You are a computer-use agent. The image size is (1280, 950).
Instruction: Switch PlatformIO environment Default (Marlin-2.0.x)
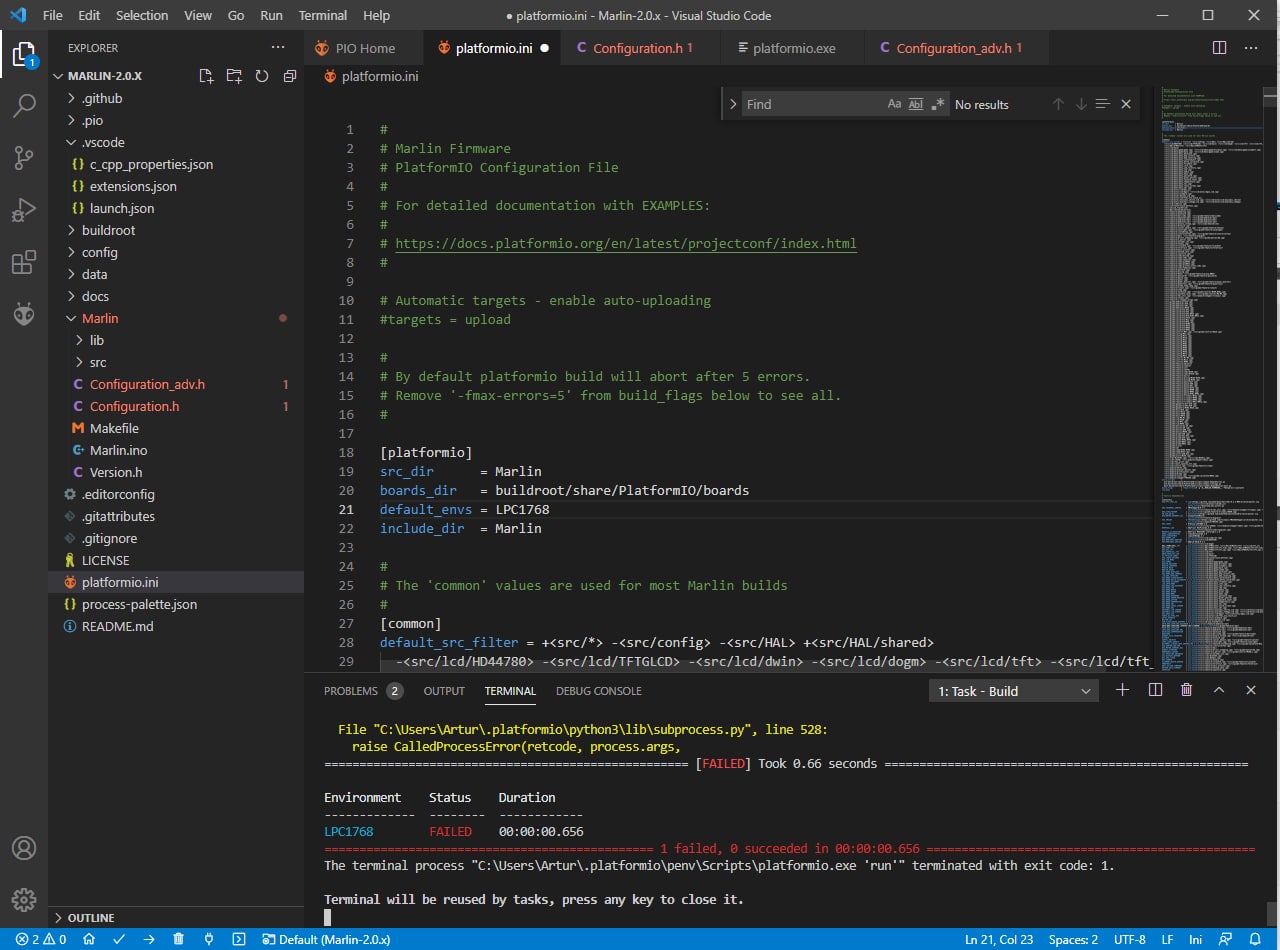[x=325, y=939]
